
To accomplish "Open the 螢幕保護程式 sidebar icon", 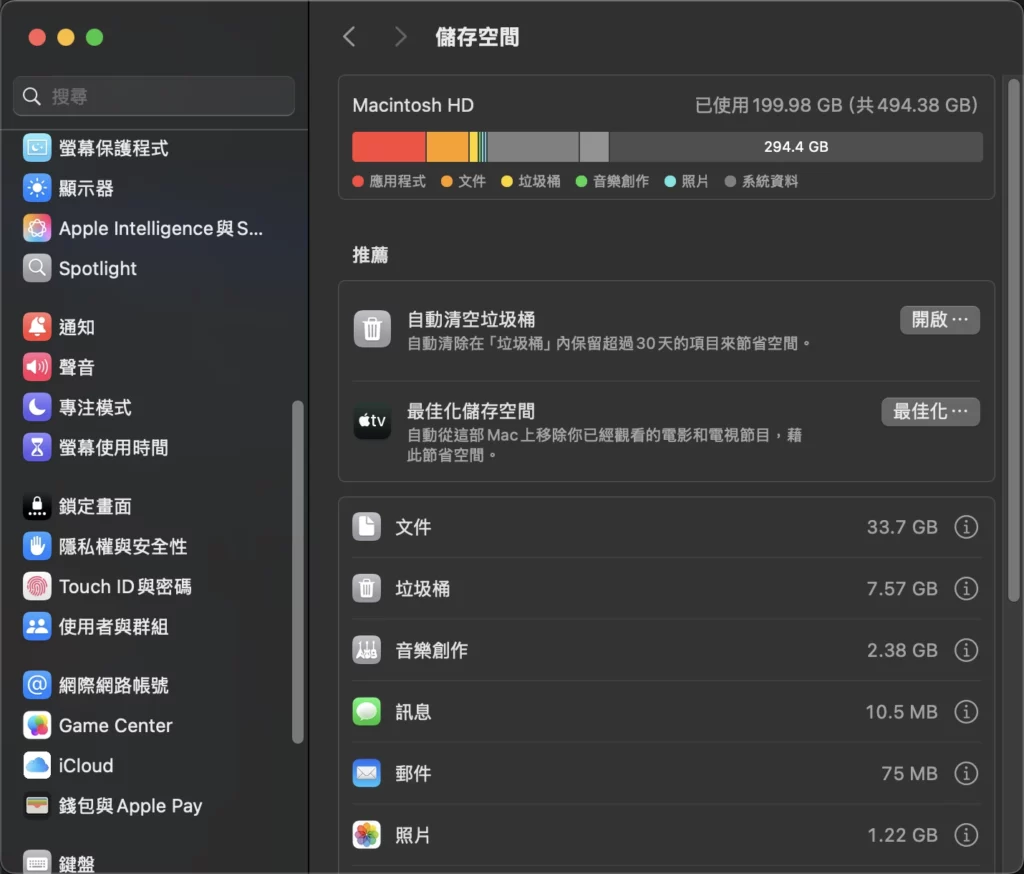I will (x=37, y=148).
